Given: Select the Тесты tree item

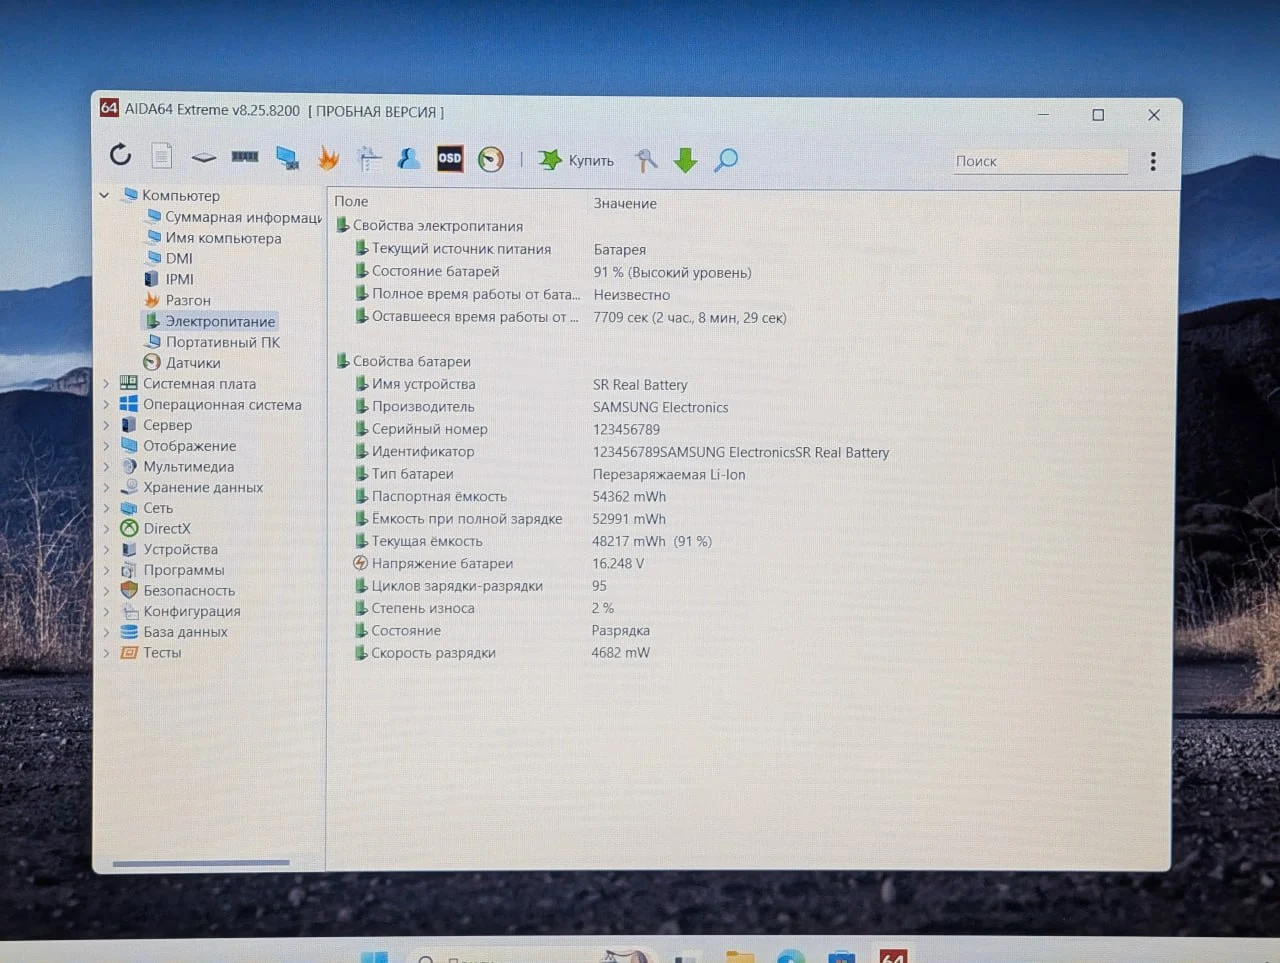Looking at the screenshot, I should (x=151, y=652).
